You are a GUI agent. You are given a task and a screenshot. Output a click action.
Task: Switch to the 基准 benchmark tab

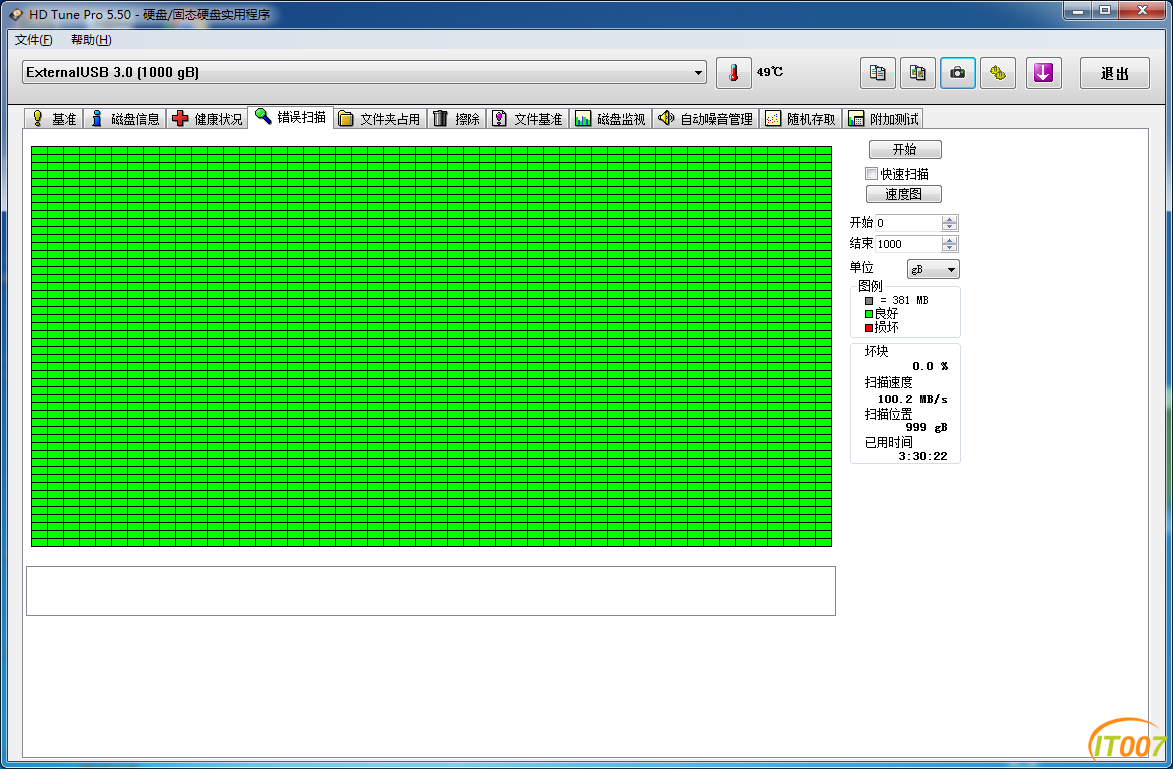pyautogui.click(x=53, y=119)
